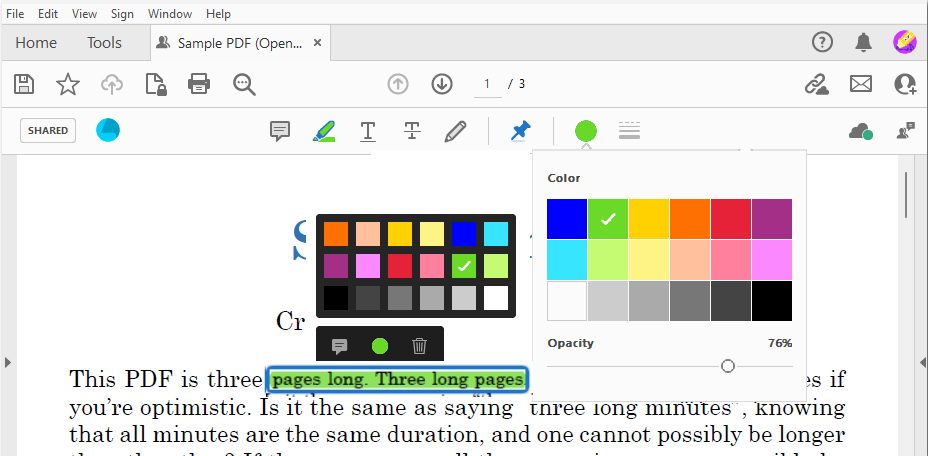Open the green color picker in the toolbar
This screenshot has height=456, width=928.
pyautogui.click(x=585, y=131)
